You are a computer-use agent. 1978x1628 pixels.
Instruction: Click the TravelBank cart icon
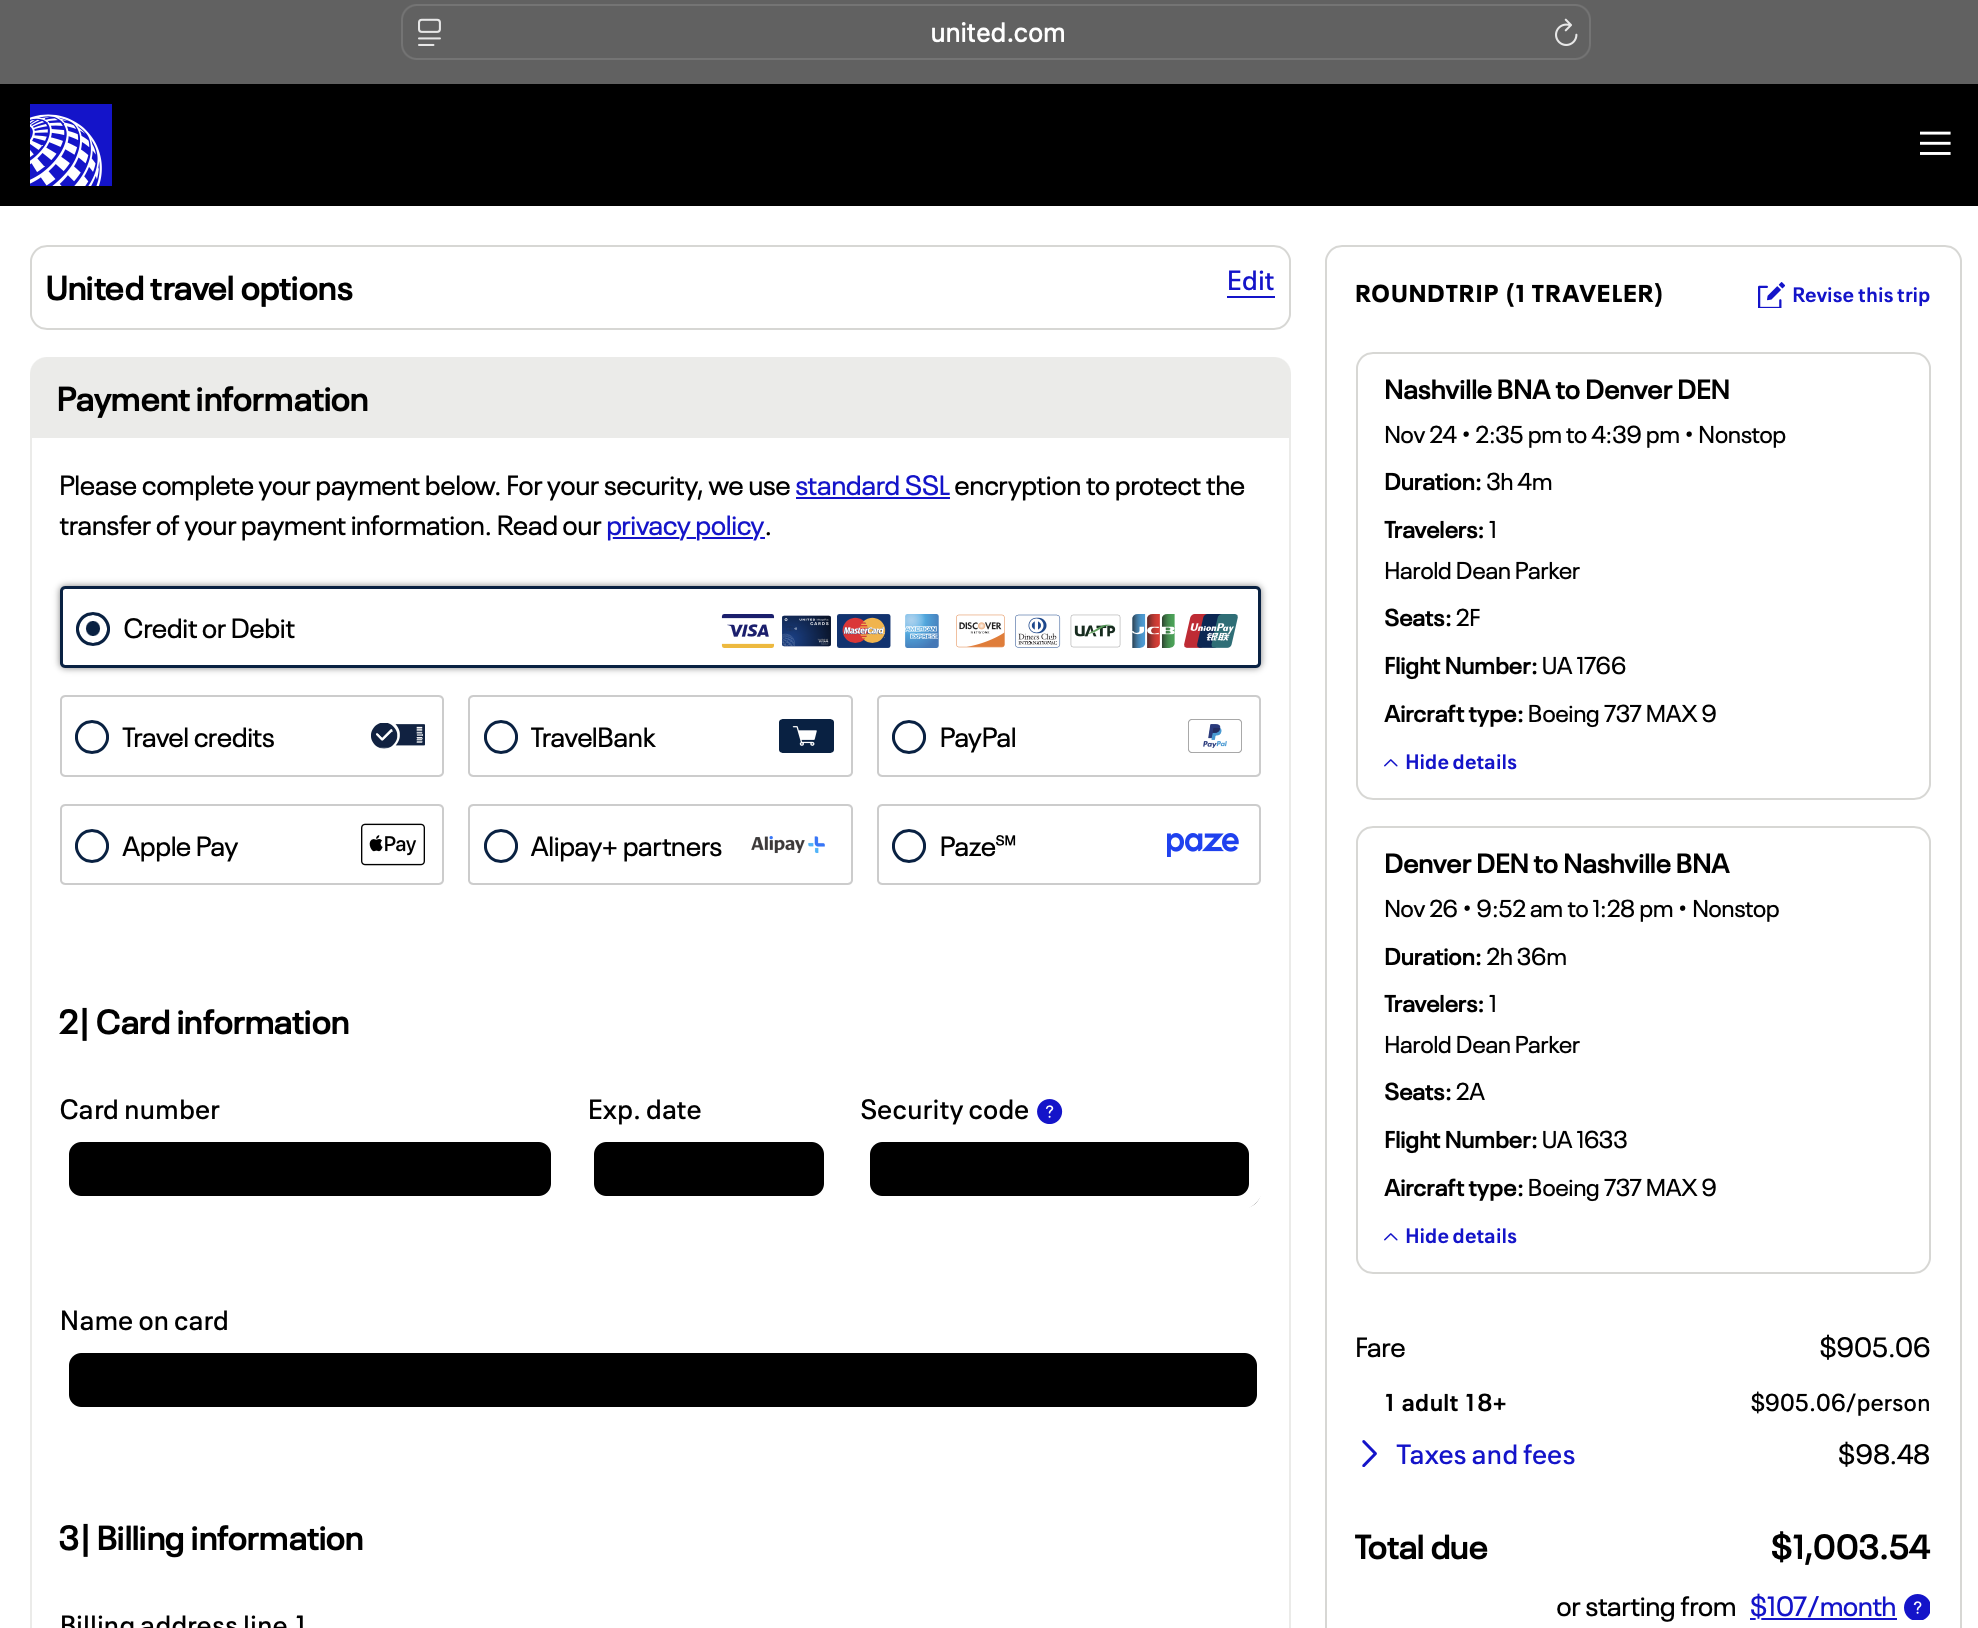(805, 737)
